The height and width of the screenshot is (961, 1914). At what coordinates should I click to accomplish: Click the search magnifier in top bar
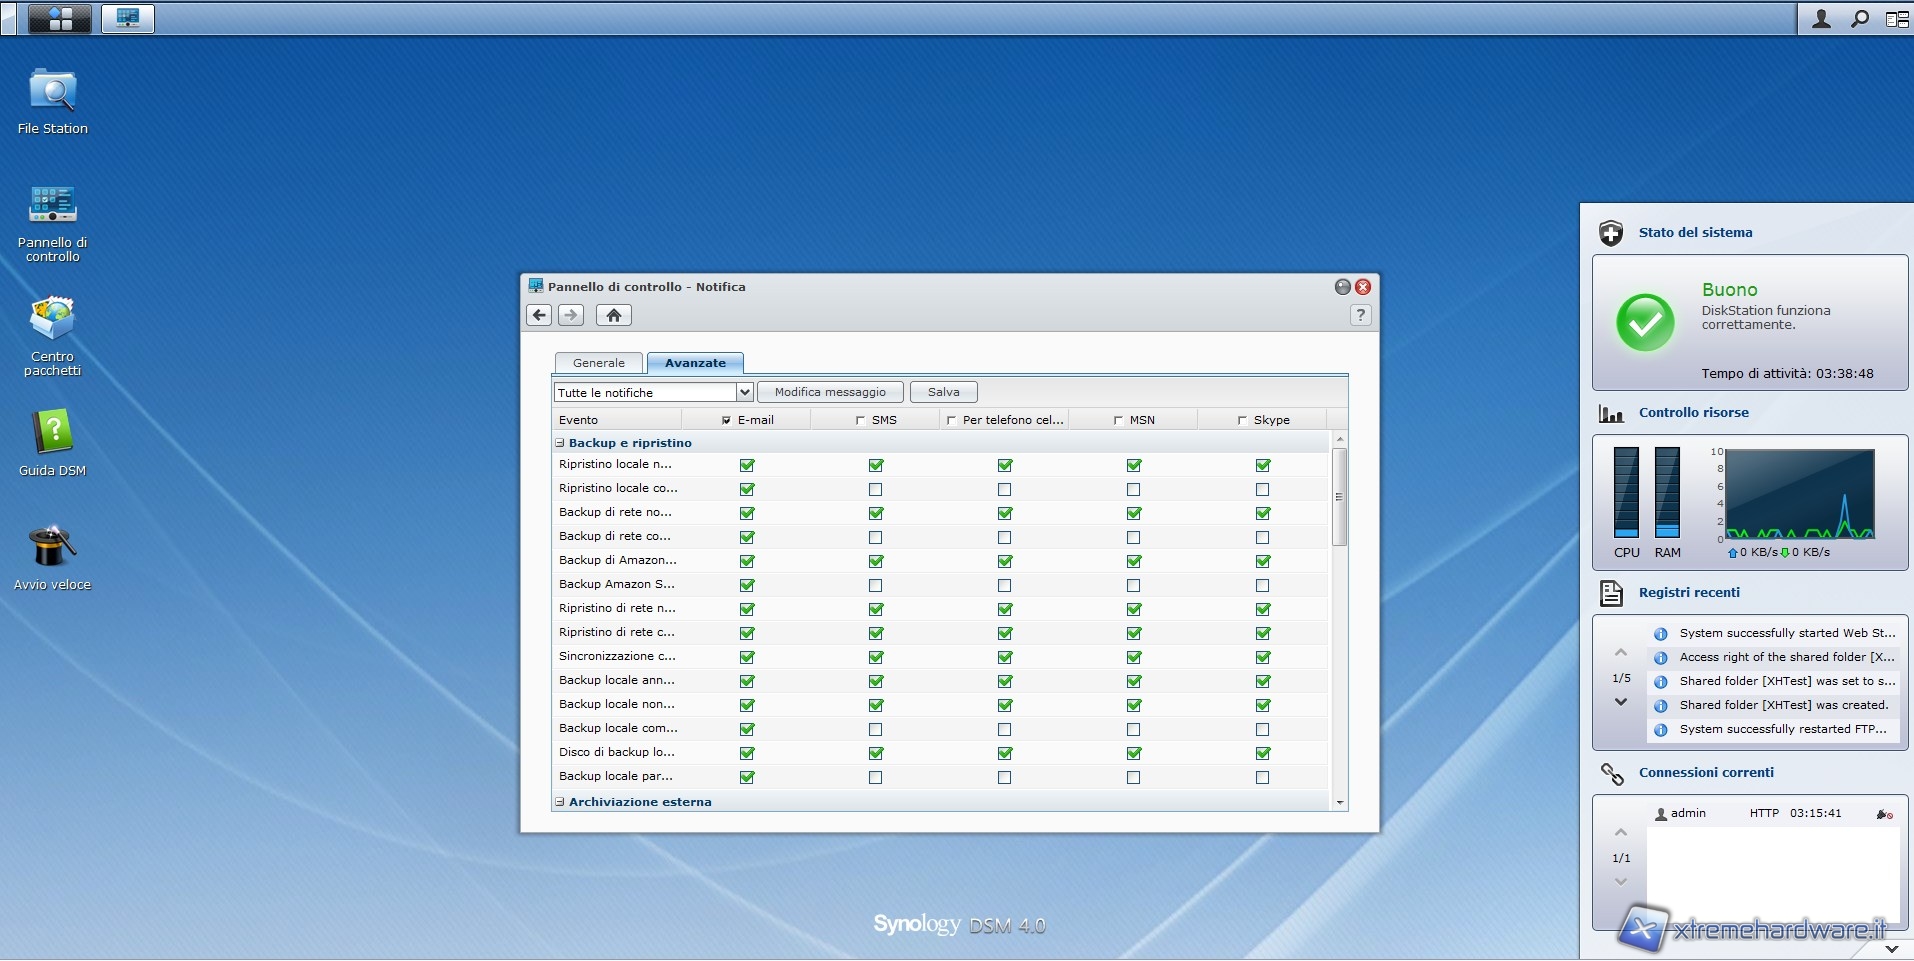pyautogui.click(x=1859, y=18)
